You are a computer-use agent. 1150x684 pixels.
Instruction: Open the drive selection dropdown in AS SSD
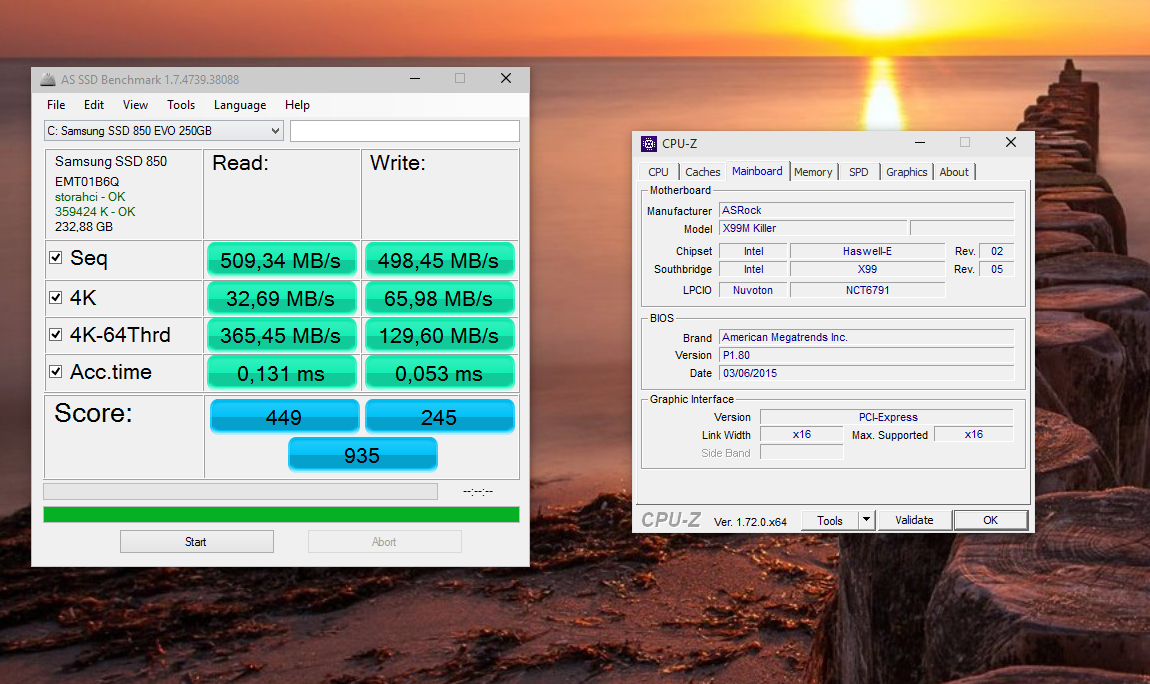164,130
